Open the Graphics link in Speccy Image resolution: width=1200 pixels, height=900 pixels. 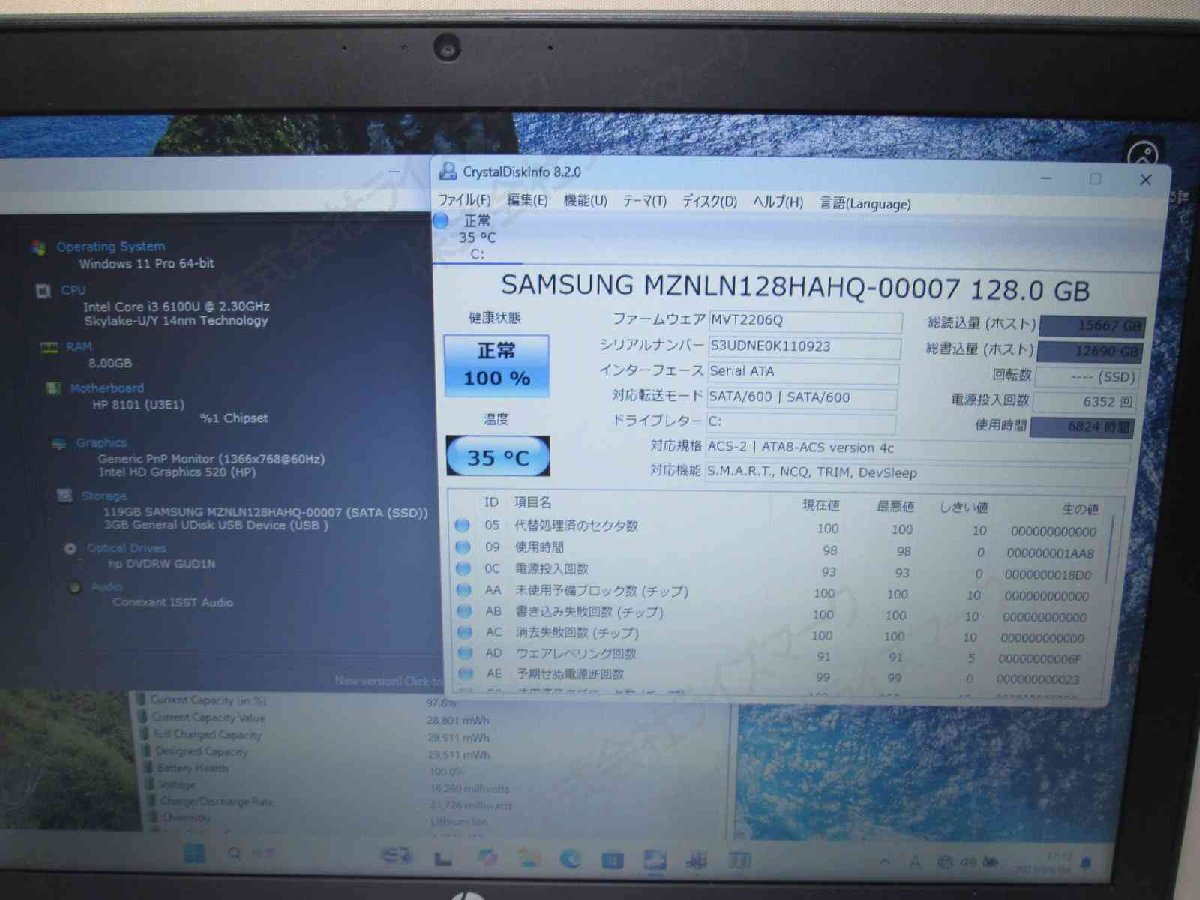coord(101,442)
